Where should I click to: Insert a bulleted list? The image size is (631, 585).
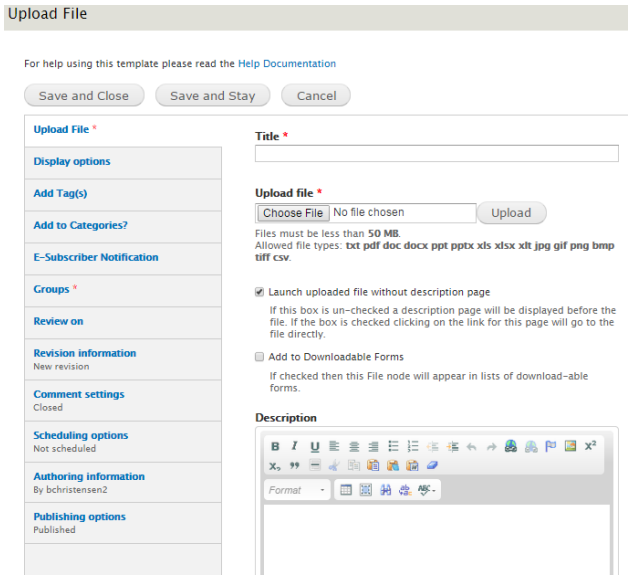[x=393, y=446]
